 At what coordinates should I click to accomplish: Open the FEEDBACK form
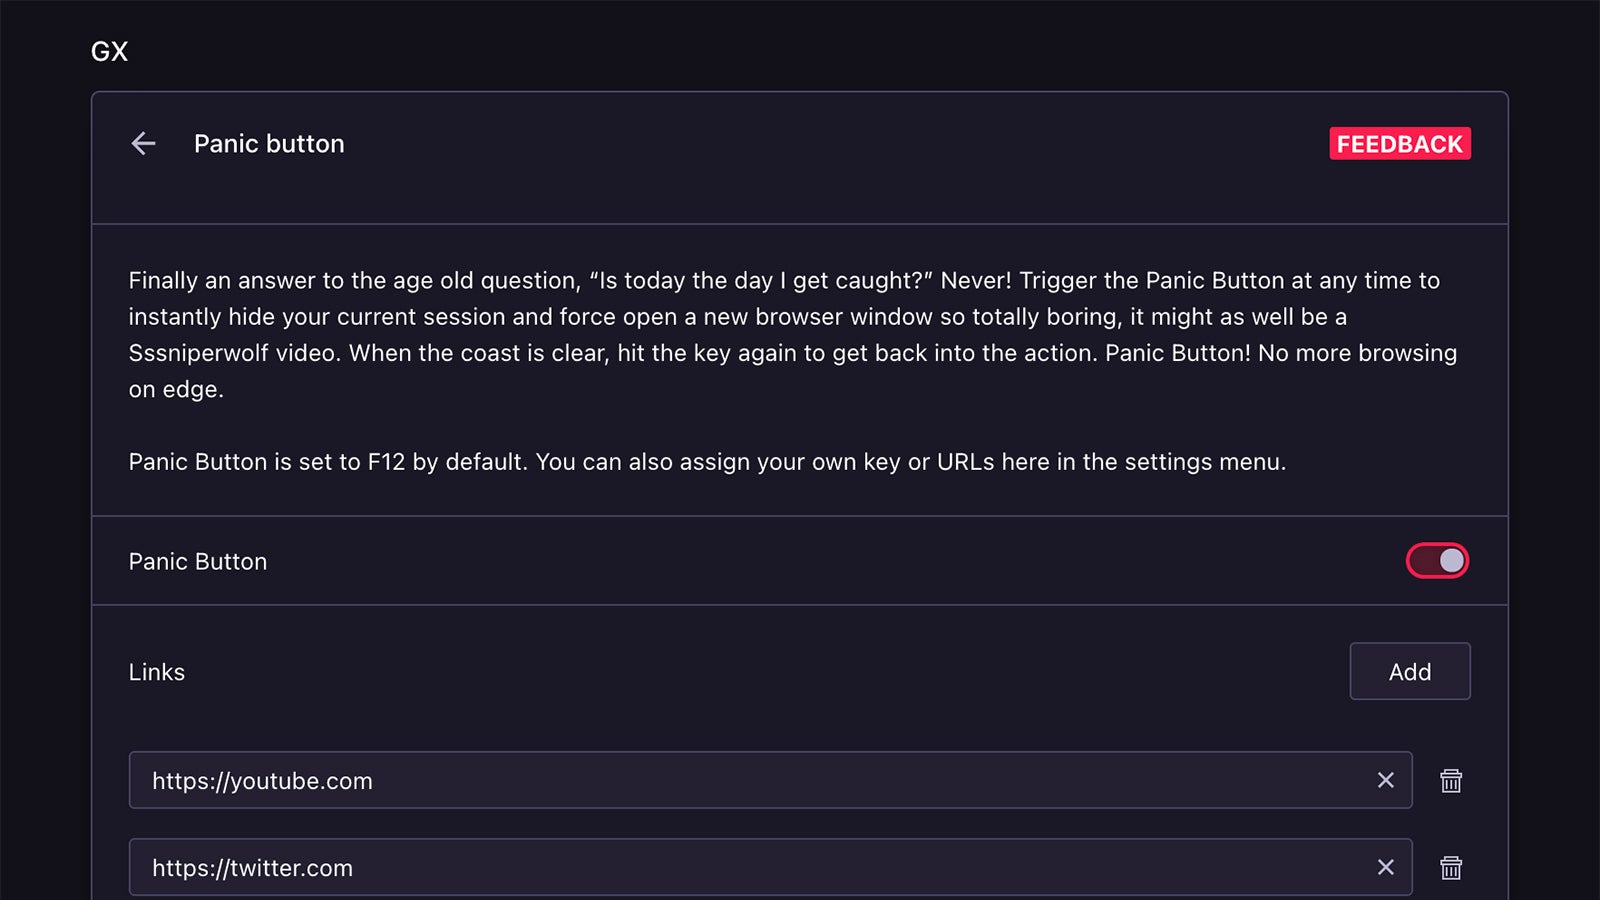click(x=1399, y=144)
